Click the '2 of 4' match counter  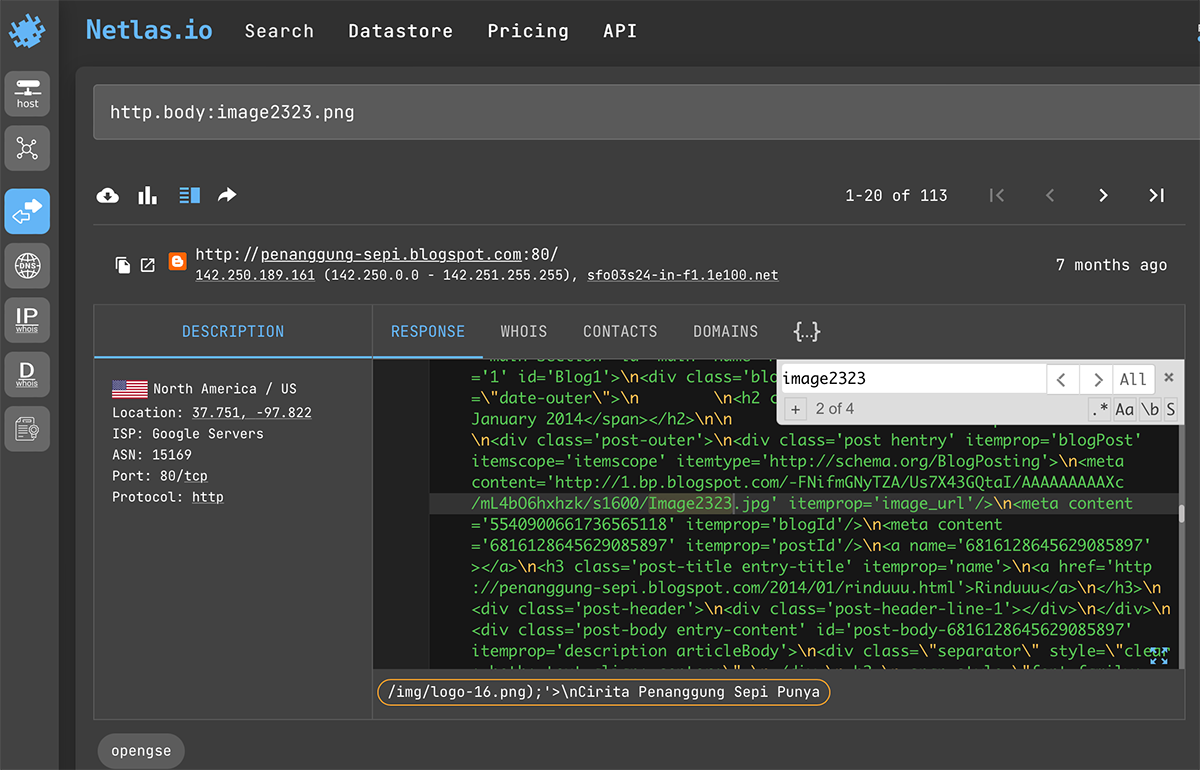[835, 408]
